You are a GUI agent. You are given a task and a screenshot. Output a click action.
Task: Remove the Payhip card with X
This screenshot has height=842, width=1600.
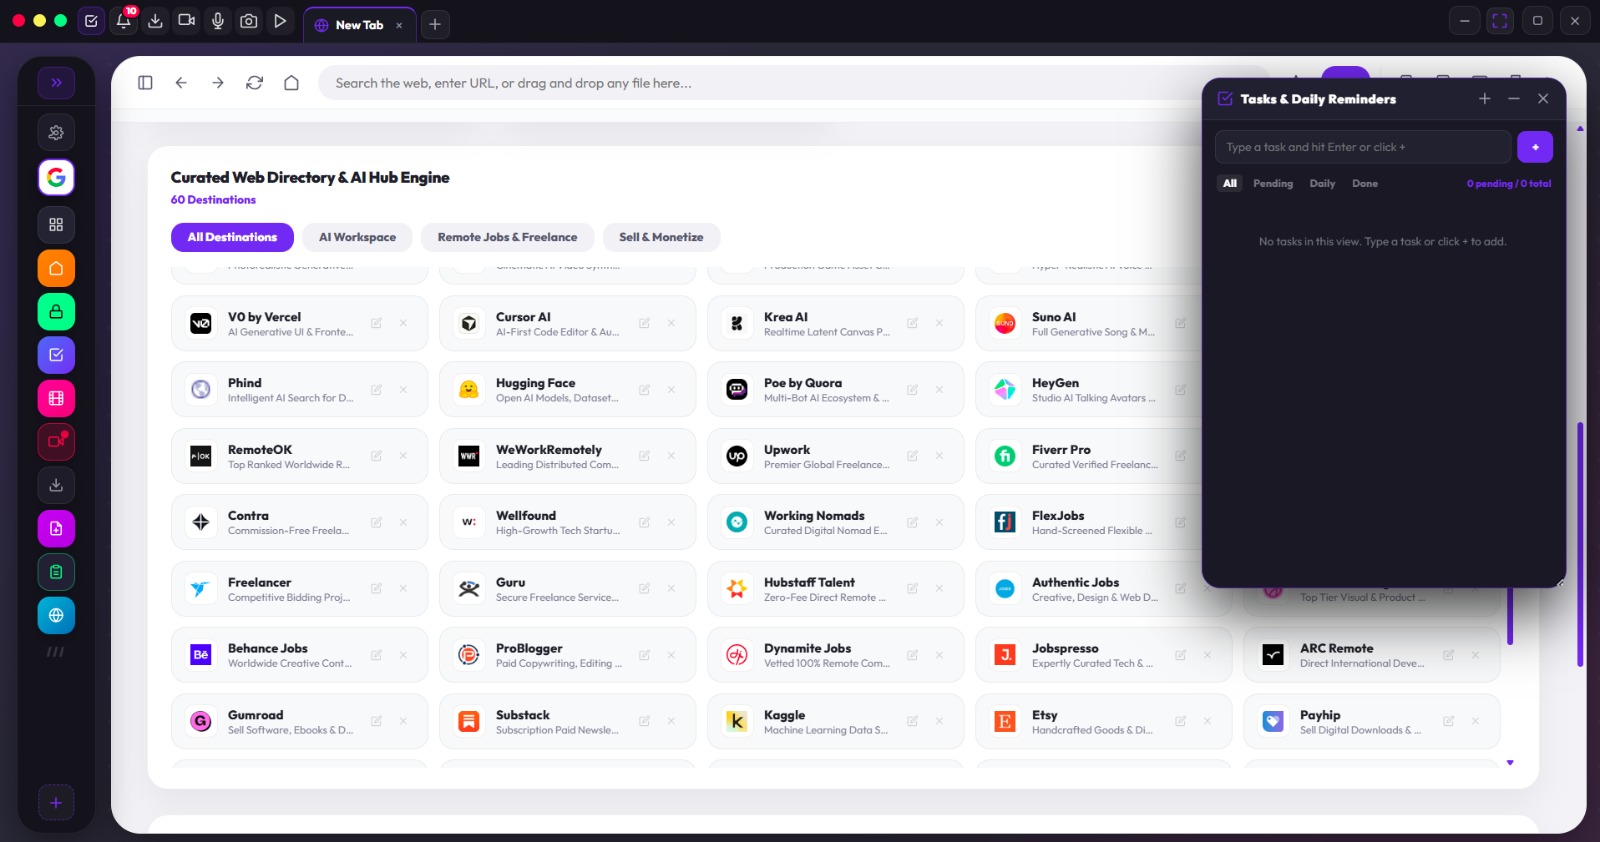pyautogui.click(x=1475, y=721)
